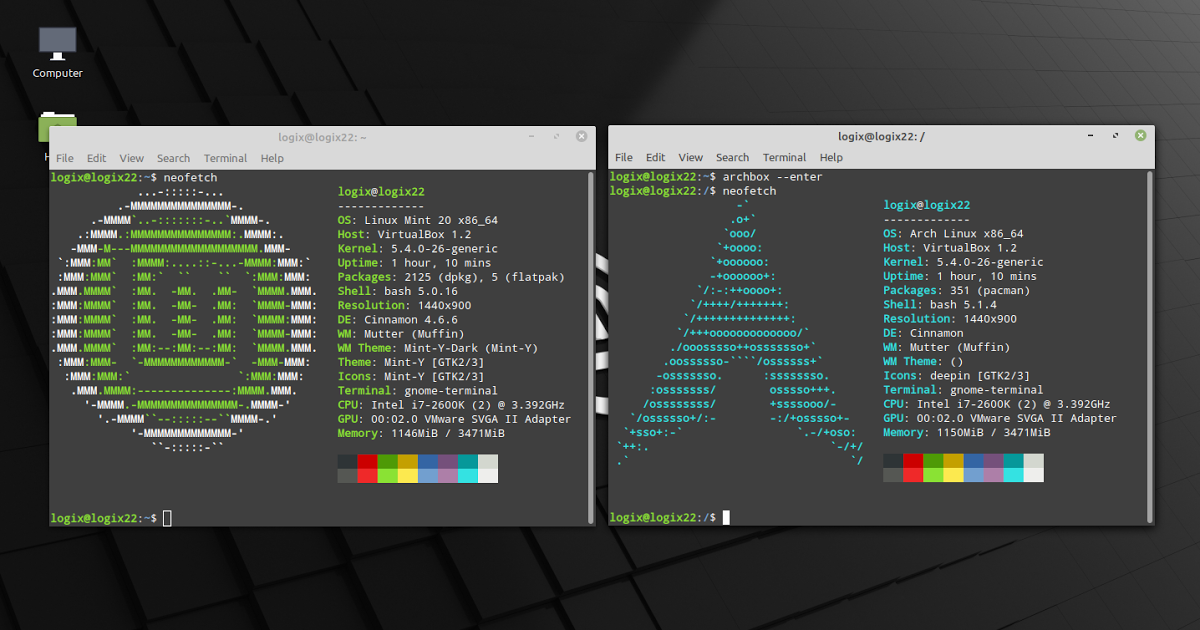Click 'DE: Cinnamon' line in right terminal
1200x630 pixels.
pos(923,333)
